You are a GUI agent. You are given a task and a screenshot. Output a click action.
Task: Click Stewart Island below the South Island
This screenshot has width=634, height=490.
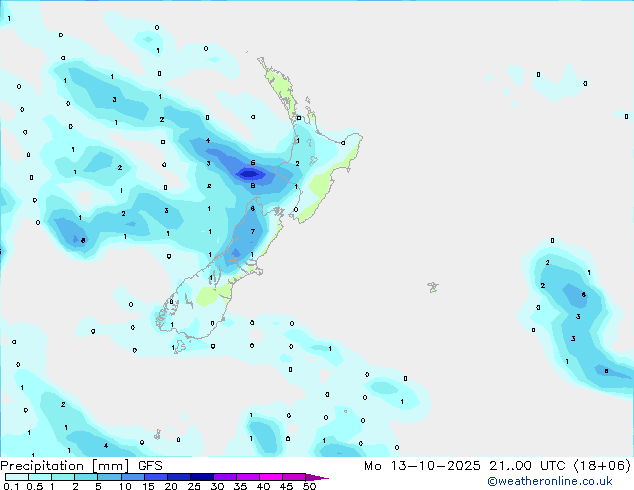click(x=179, y=346)
